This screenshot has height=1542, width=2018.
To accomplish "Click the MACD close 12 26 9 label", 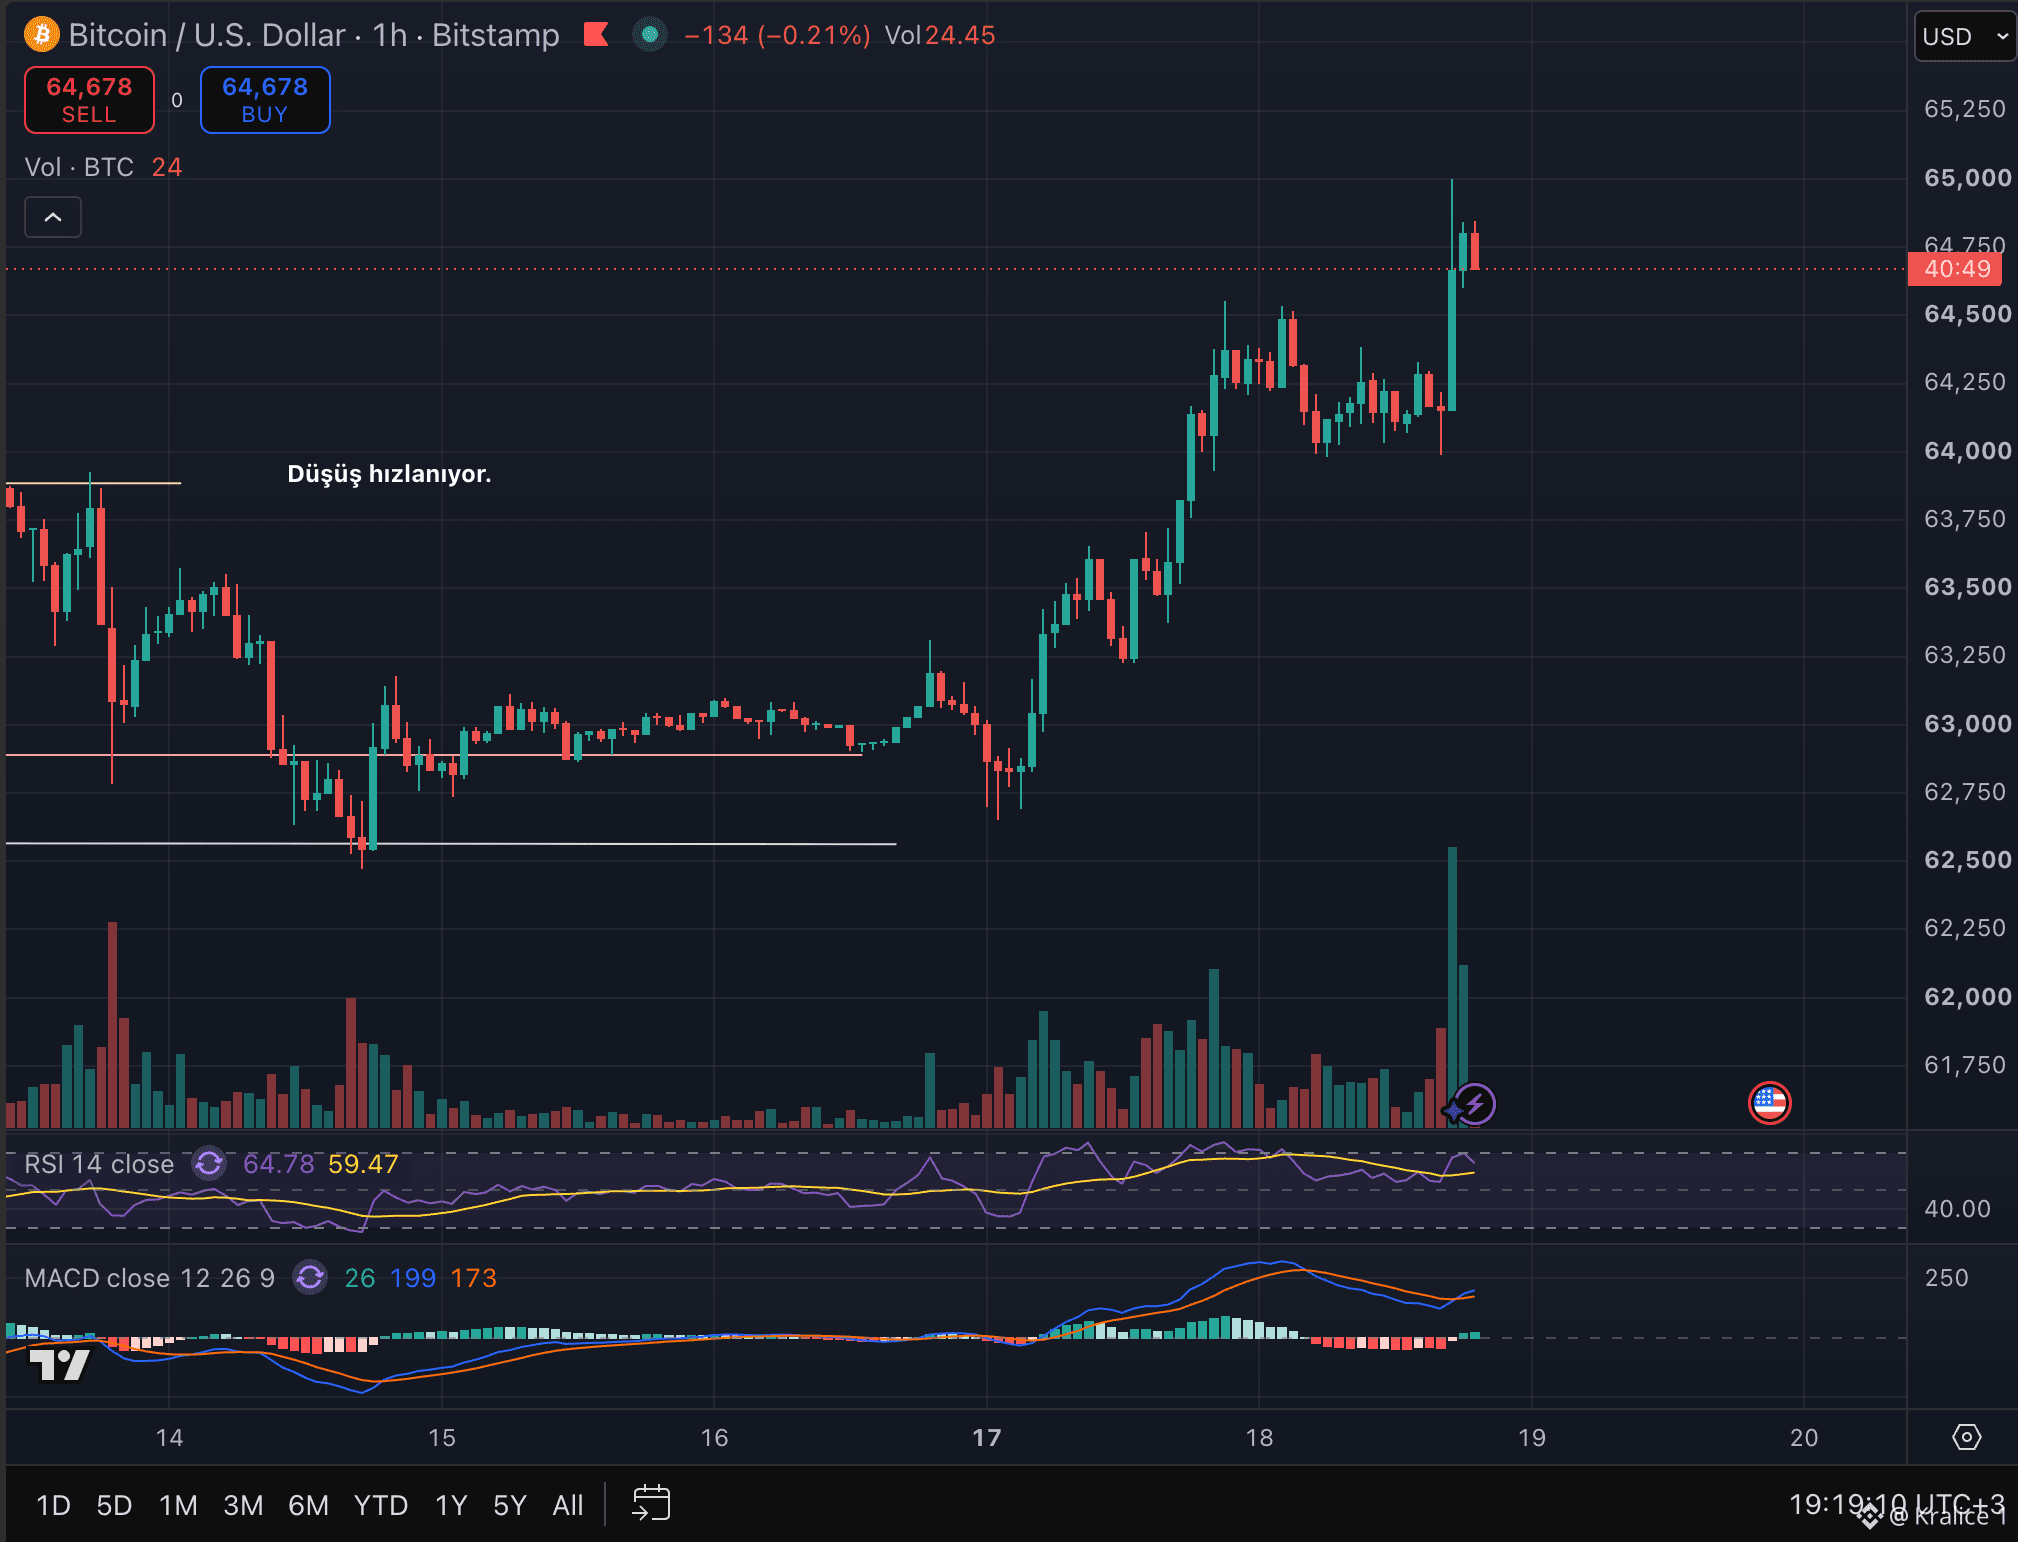I will click(149, 1278).
